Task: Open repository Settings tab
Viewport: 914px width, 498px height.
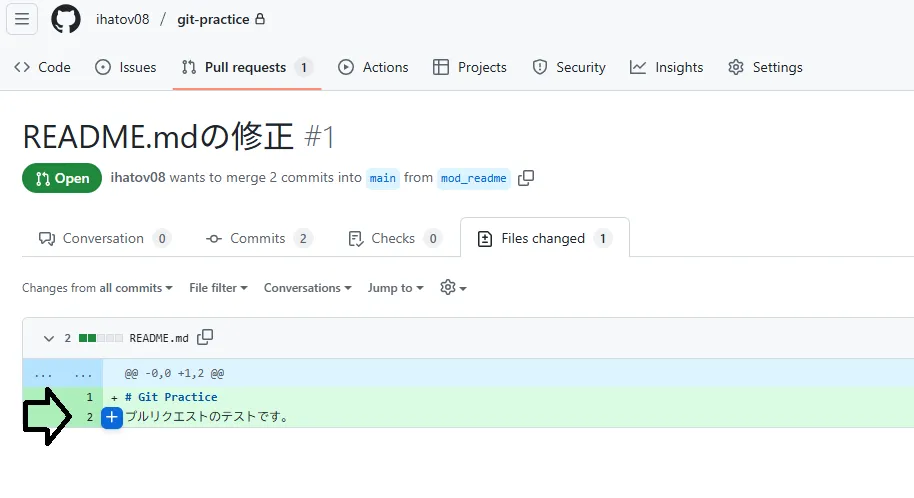Action: 765,67
